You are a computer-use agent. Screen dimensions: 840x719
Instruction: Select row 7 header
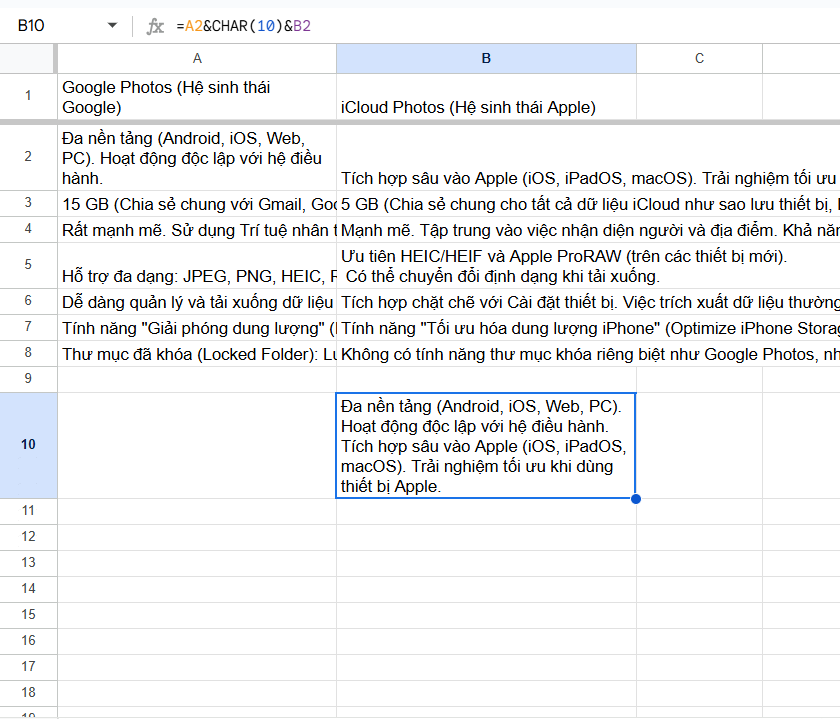(28, 327)
